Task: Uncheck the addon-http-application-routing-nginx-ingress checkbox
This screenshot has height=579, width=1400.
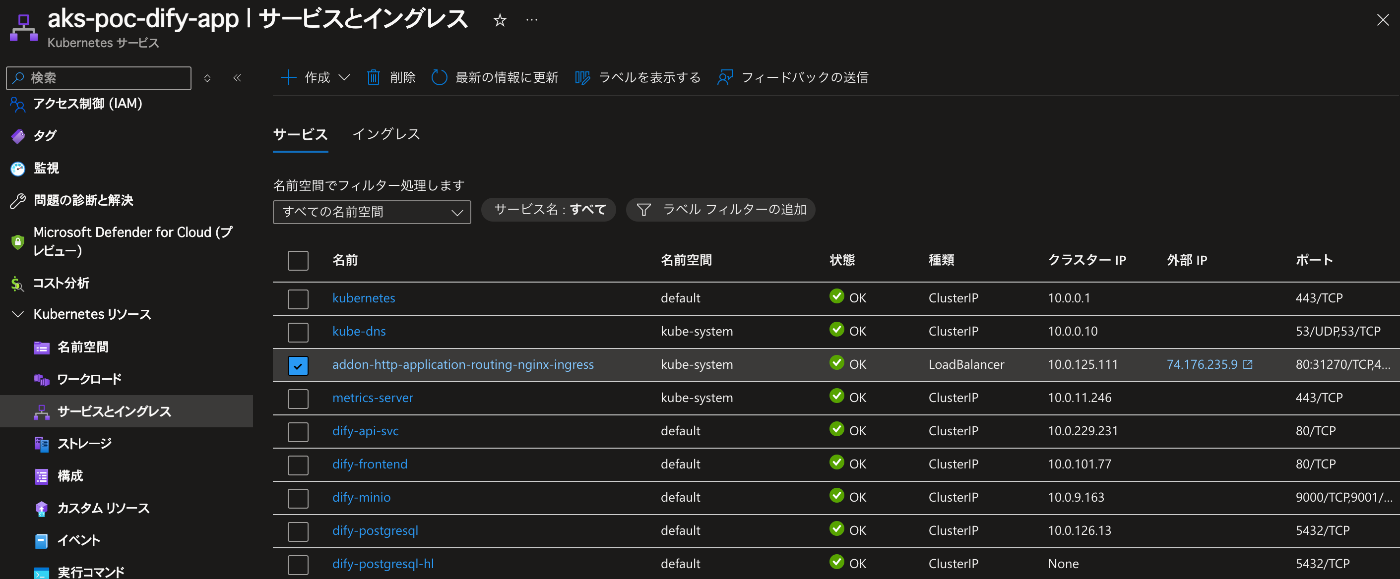Action: 298,366
